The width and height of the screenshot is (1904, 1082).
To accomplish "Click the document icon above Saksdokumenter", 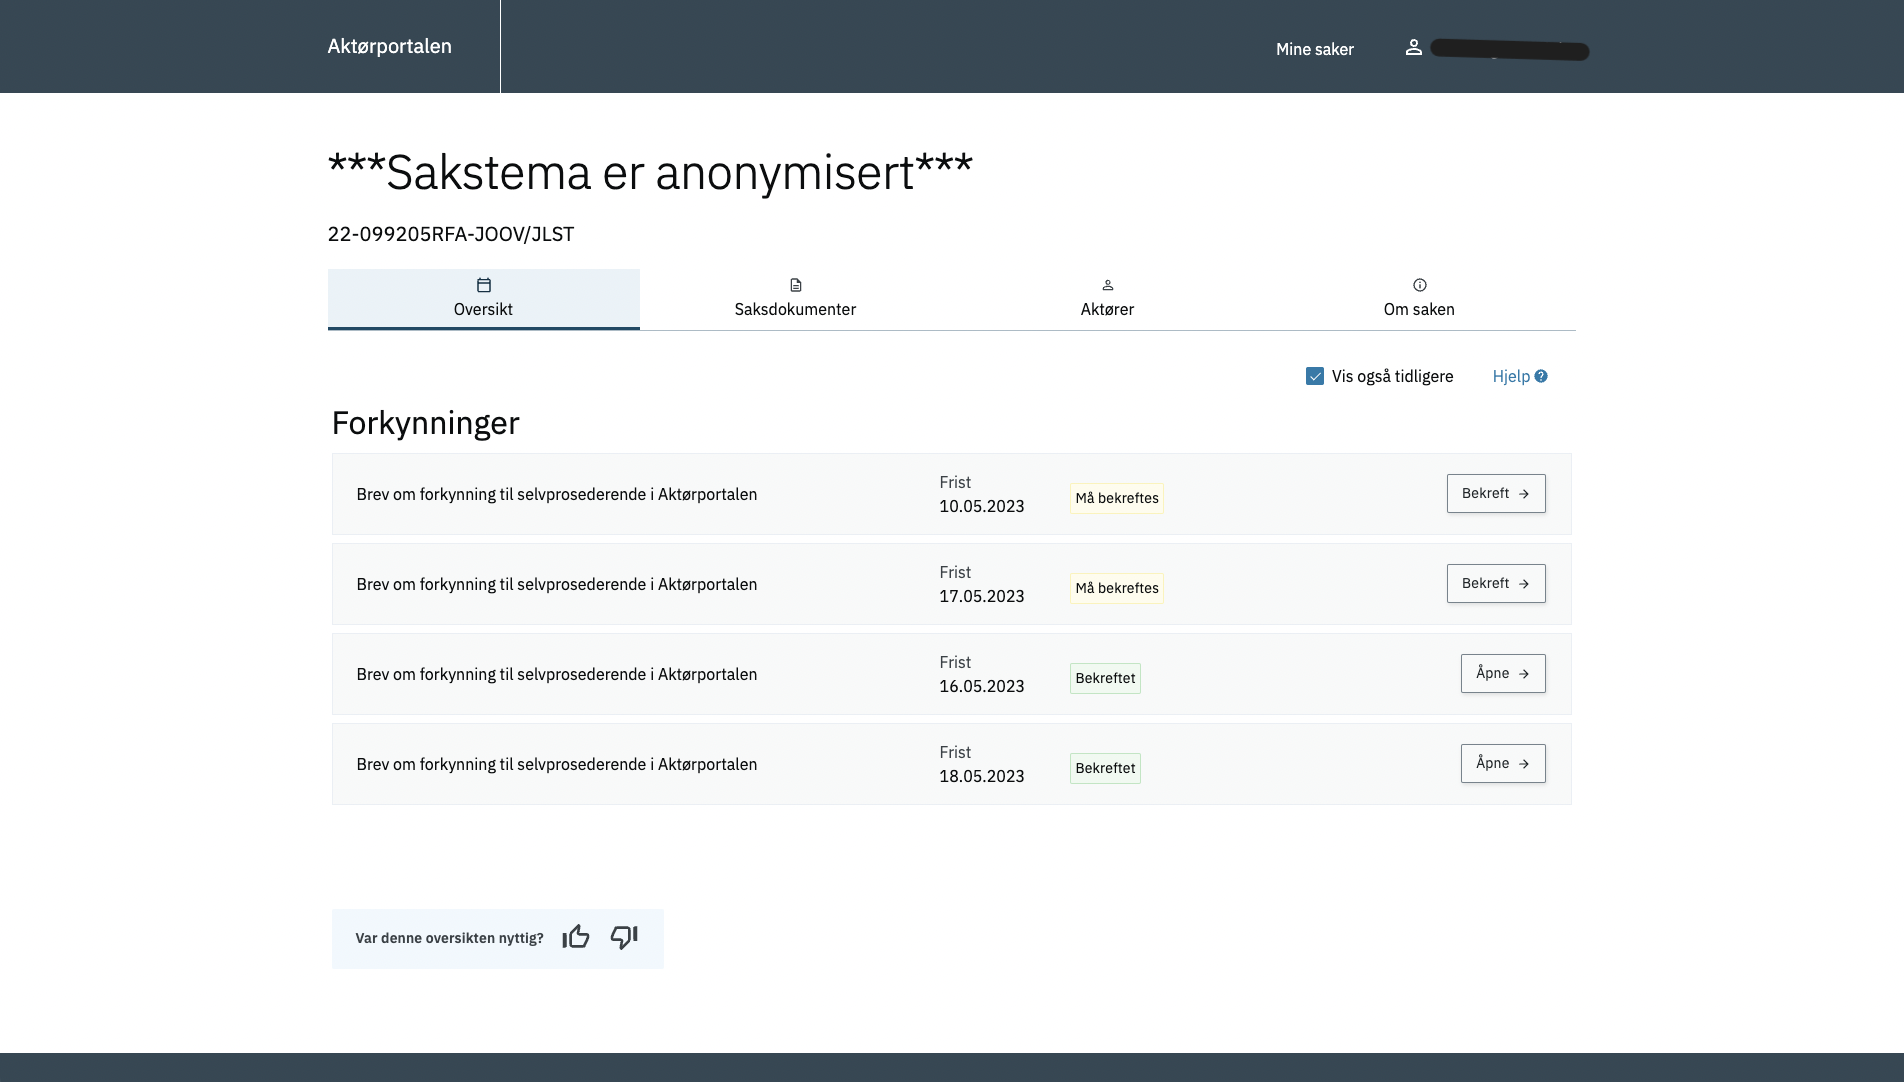I will (796, 285).
